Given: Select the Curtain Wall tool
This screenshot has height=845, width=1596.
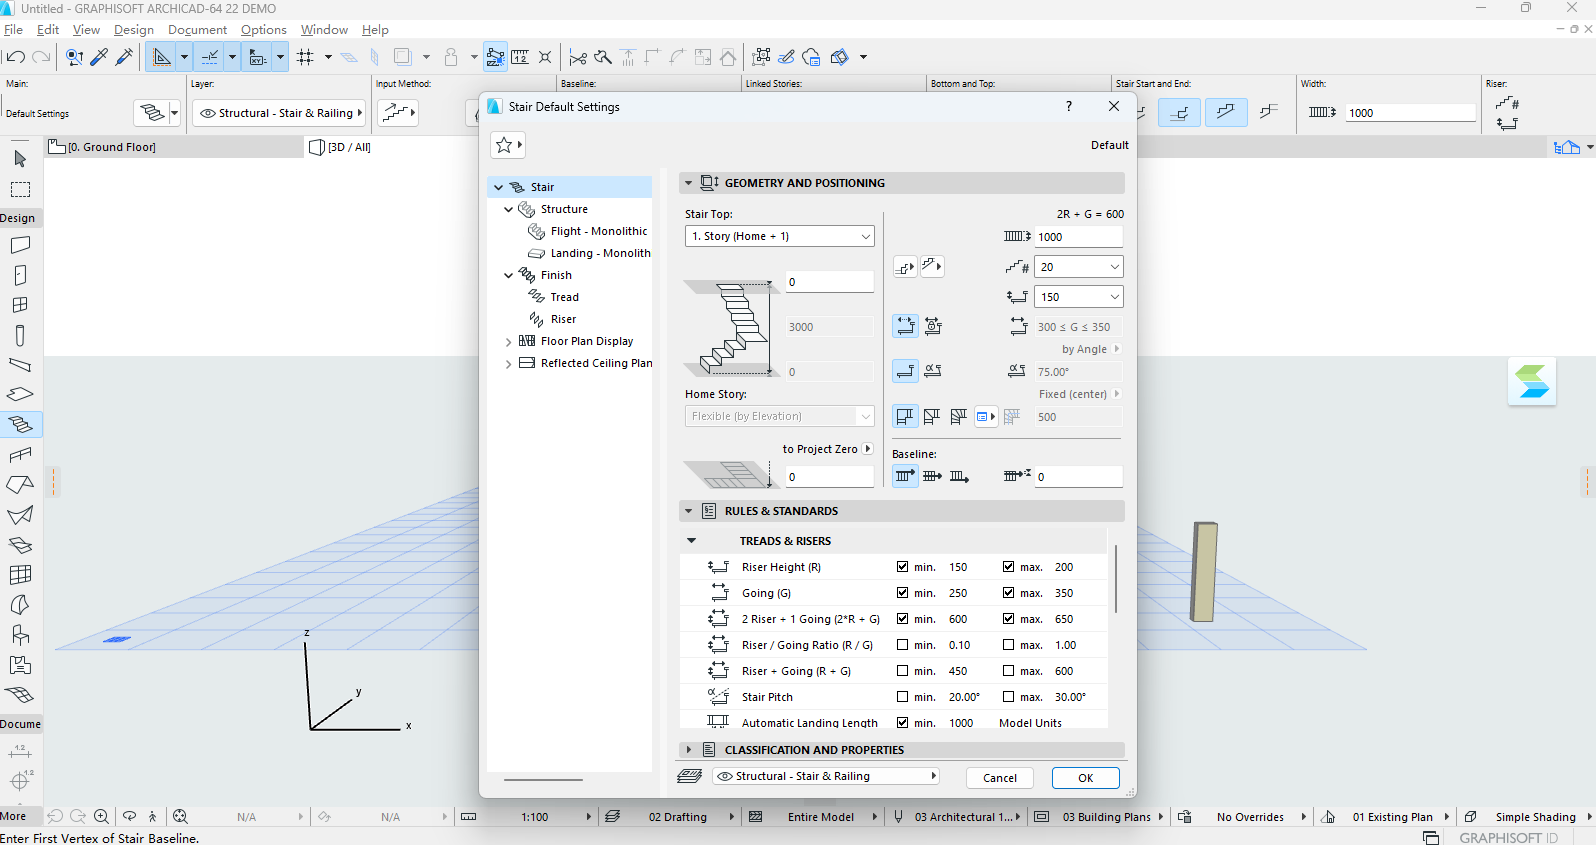Looking at the screenshot, I should click(20, 575).
